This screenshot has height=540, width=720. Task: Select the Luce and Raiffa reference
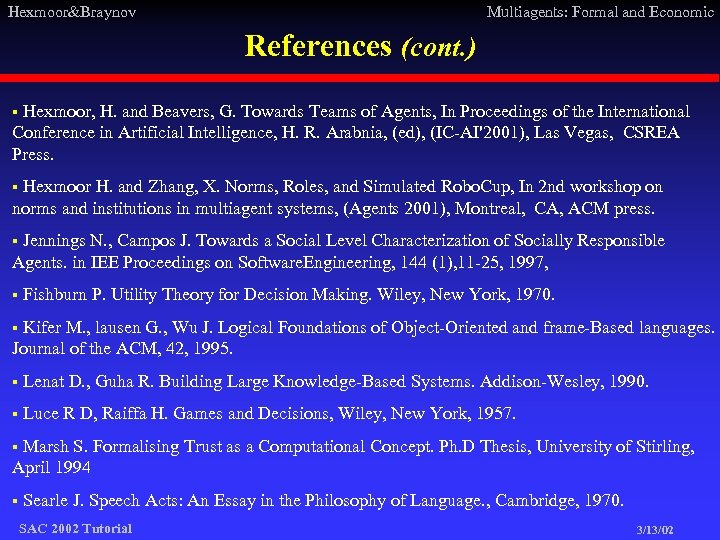pyautogui.click(x=264, y=414)
